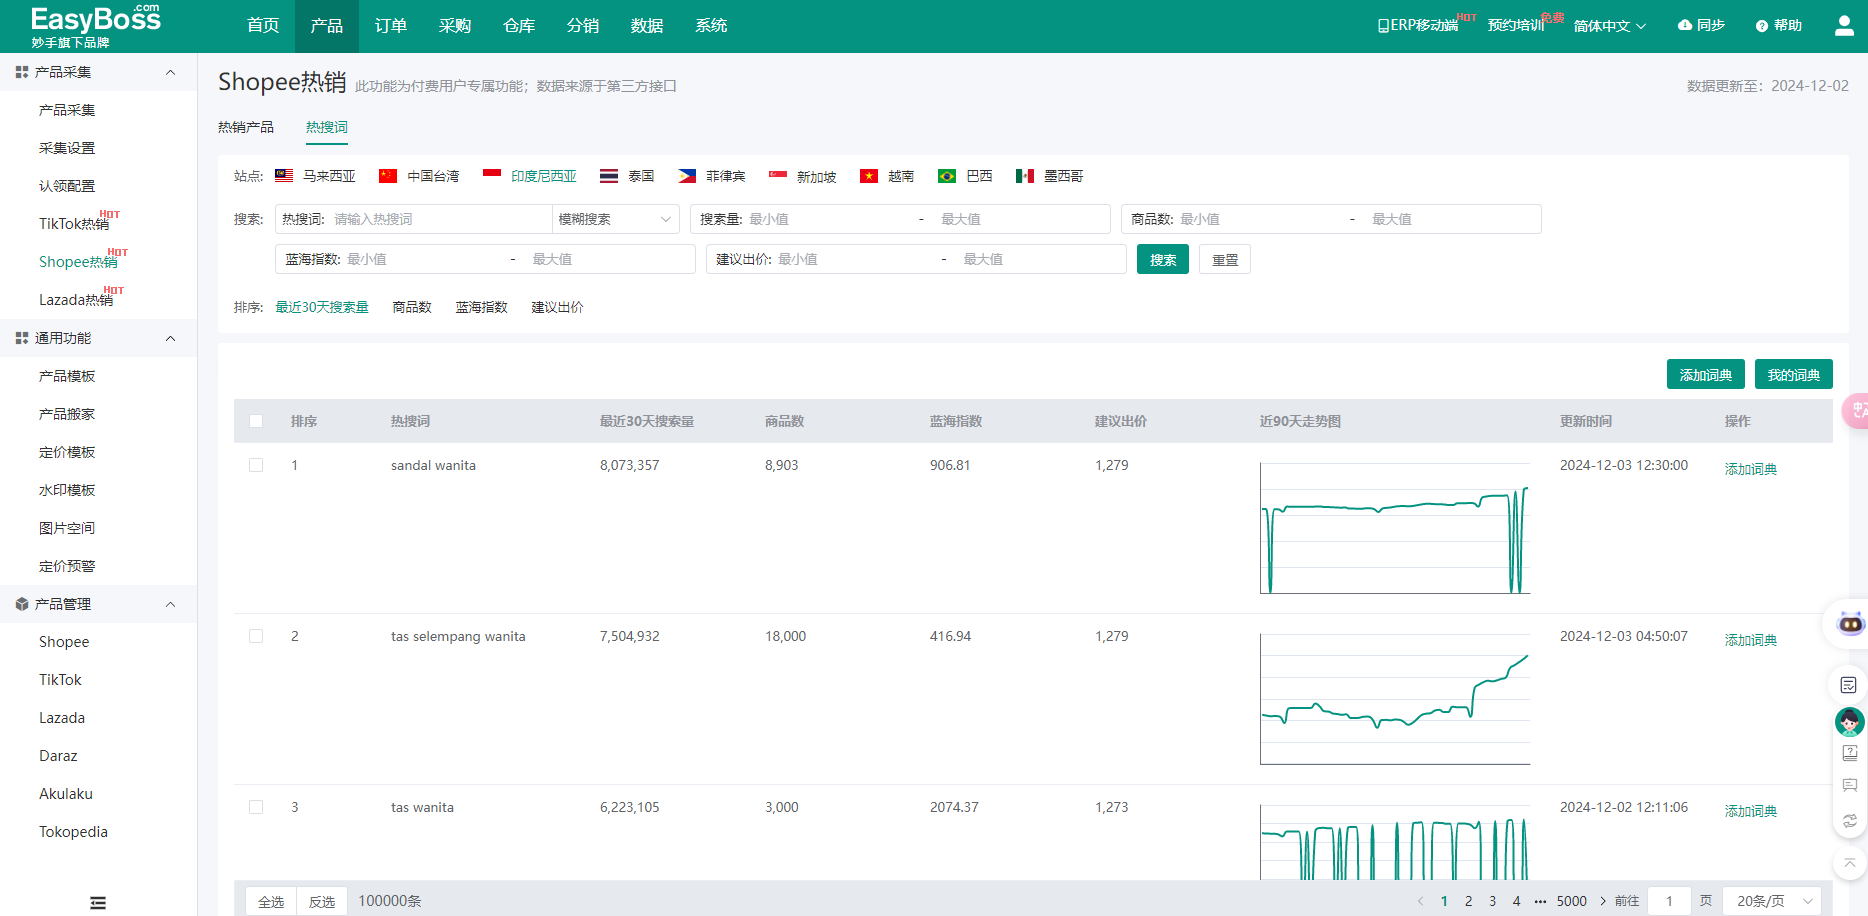Viewport: 1868px width, 916px height.
Task: Open customer service avatar icon
Action: pos(1850,721)
